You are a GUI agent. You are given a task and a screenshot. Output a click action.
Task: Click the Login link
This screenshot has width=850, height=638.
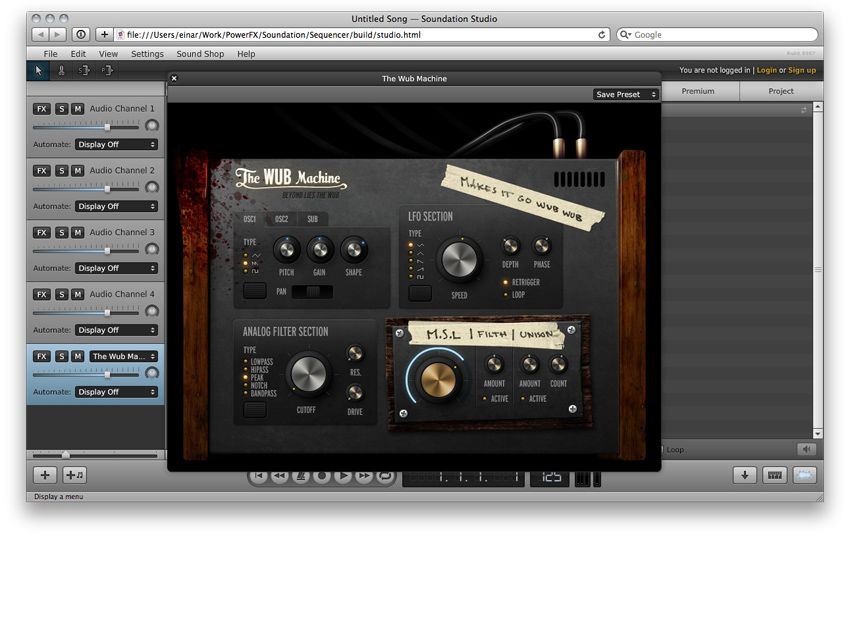point(767,70)
